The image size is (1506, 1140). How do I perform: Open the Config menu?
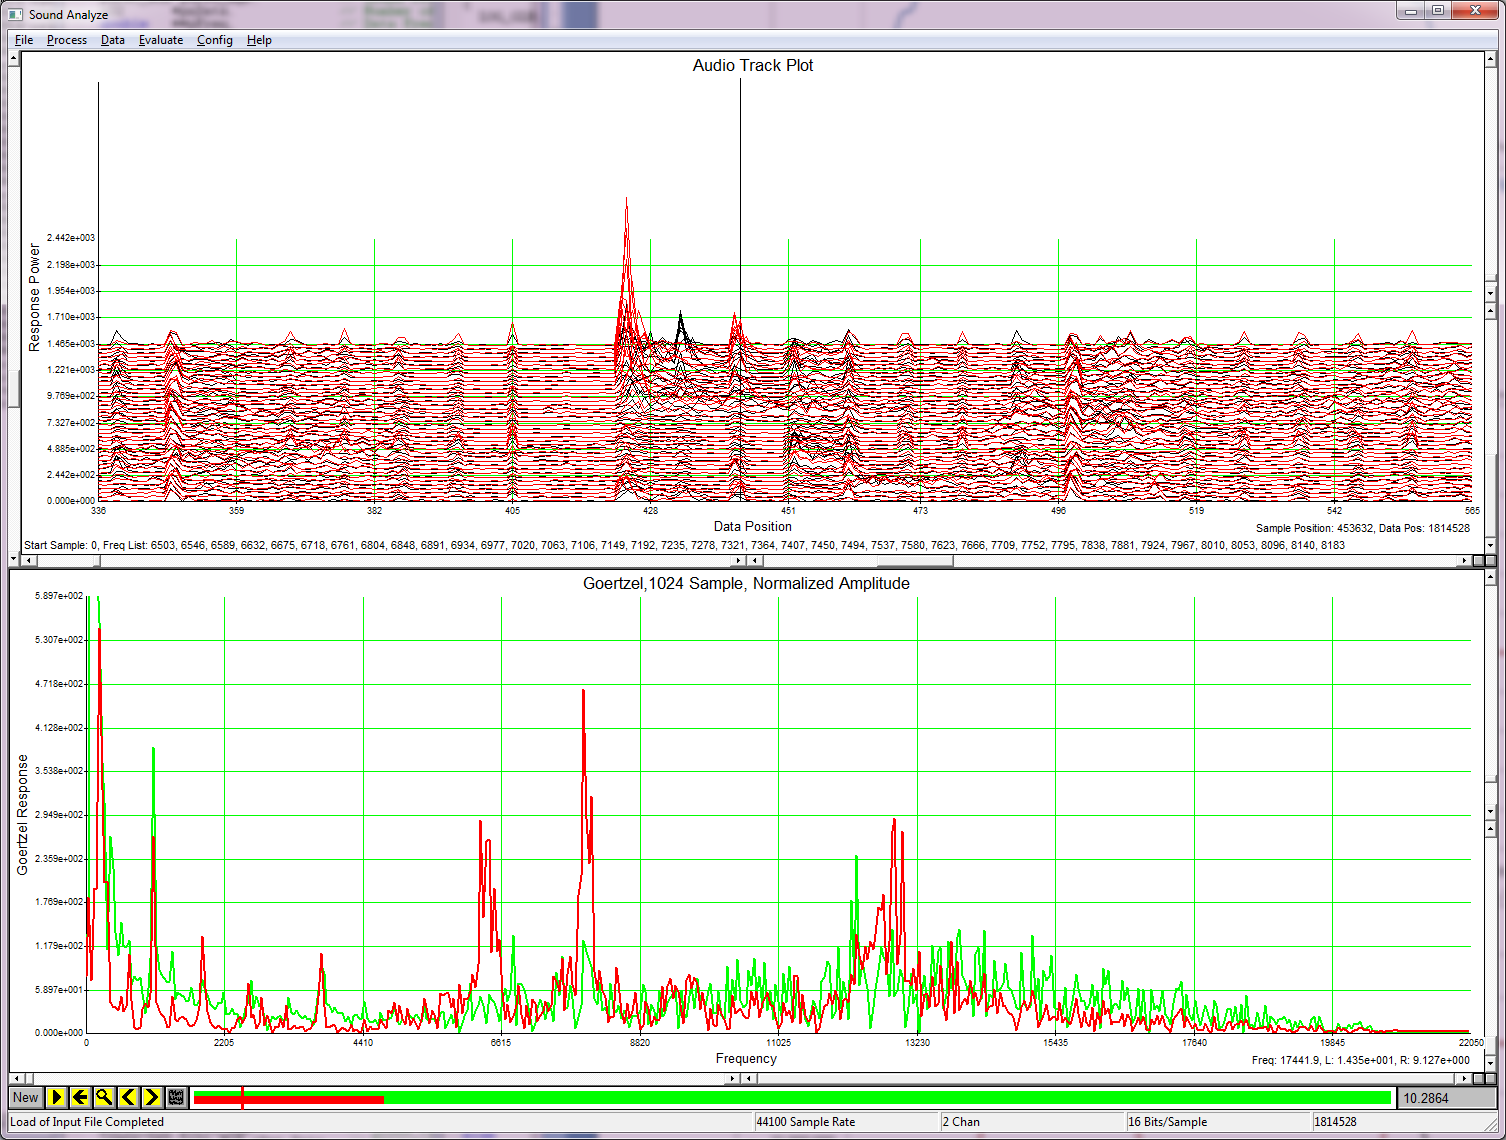coord(214,40)
